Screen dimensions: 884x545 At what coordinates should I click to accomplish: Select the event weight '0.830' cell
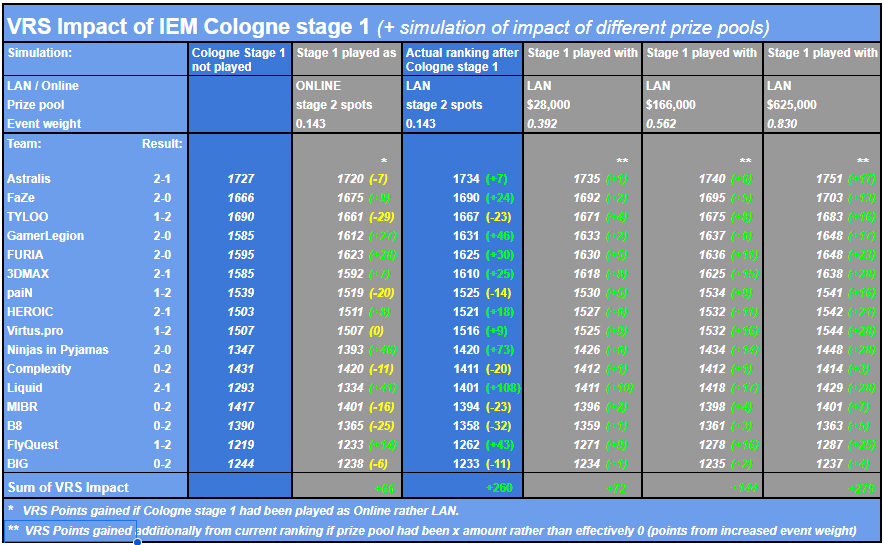point(782,123)
